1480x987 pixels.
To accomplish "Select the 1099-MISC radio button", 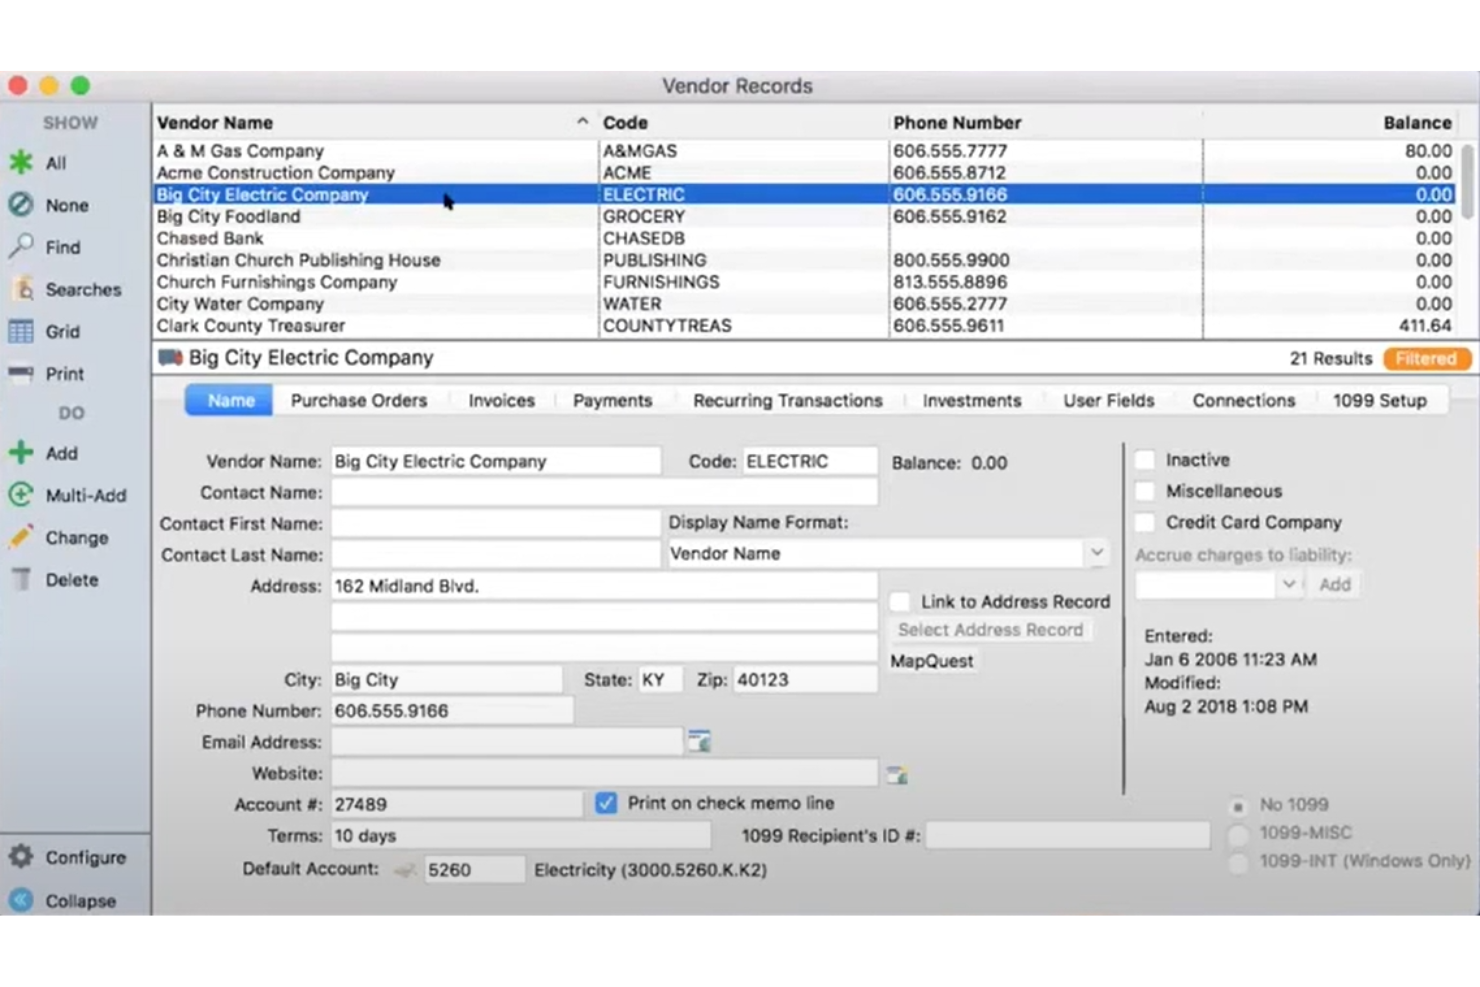I will pos(1238,834).
